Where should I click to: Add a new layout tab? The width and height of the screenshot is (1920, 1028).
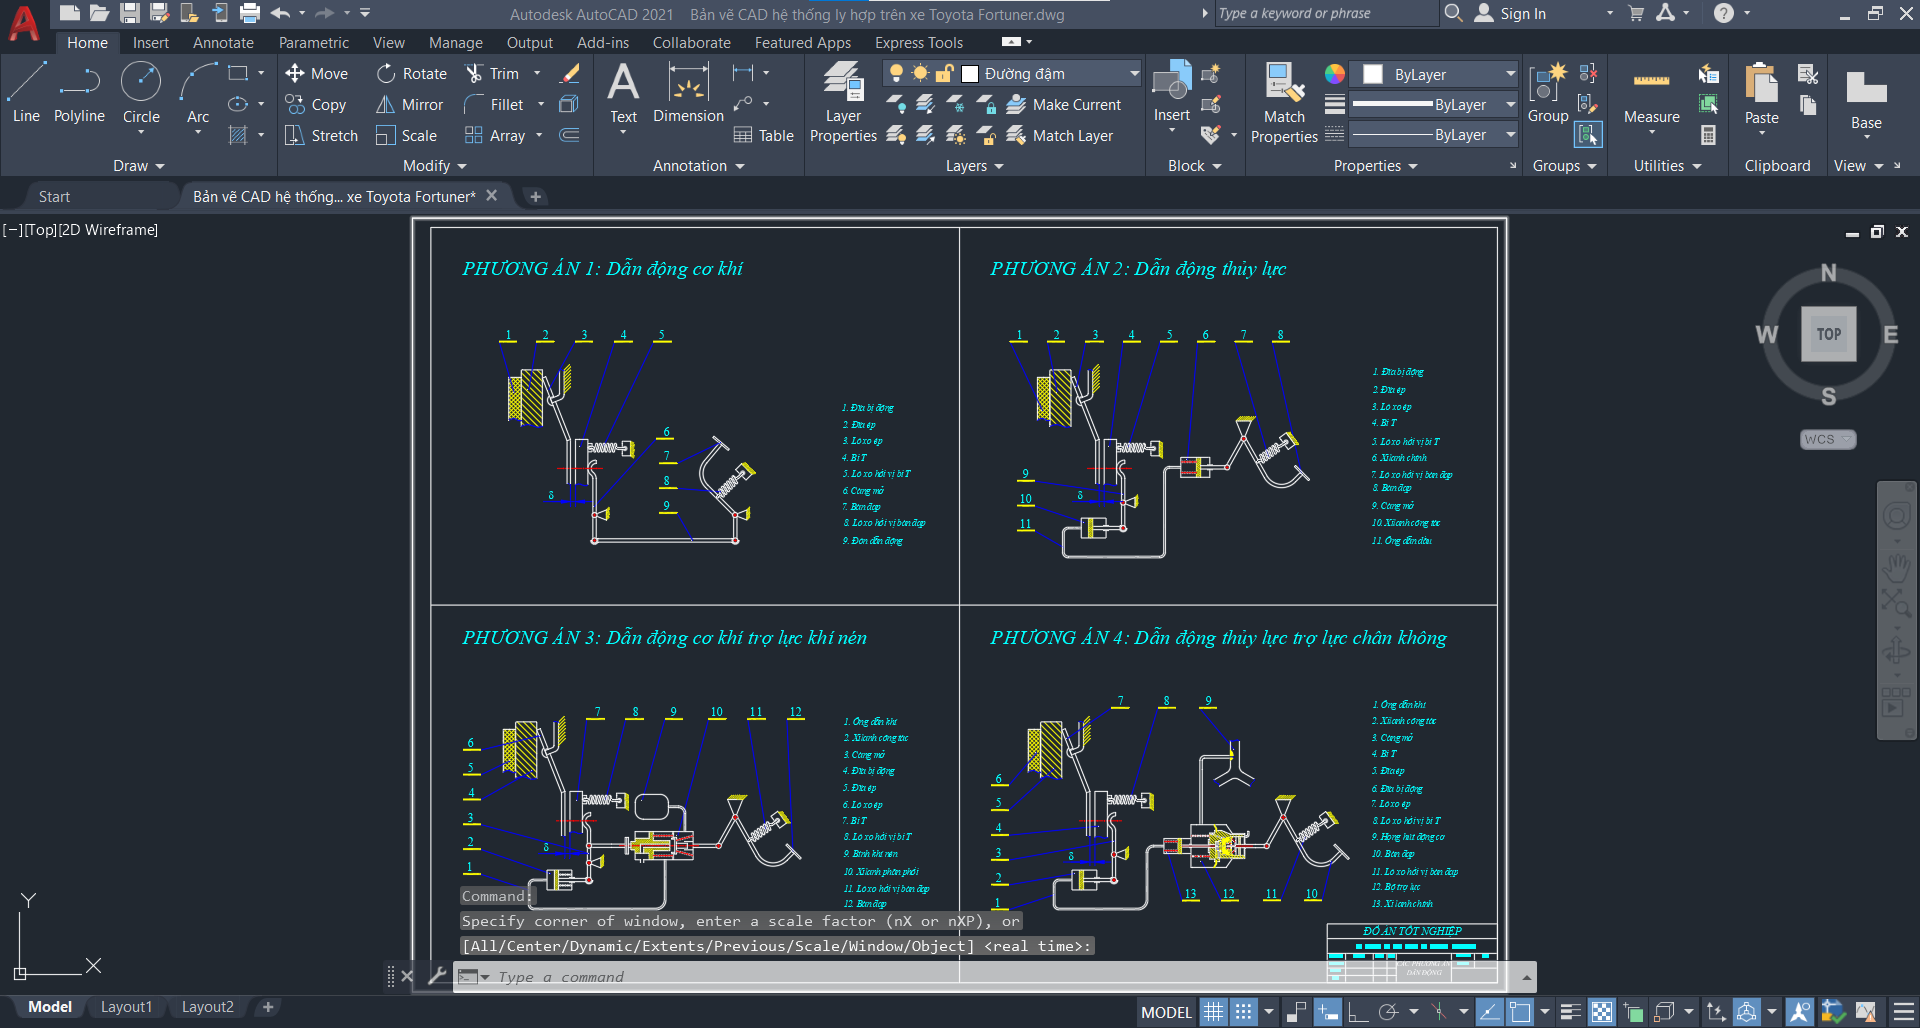pyautogui.click(x=267, y=1007)
